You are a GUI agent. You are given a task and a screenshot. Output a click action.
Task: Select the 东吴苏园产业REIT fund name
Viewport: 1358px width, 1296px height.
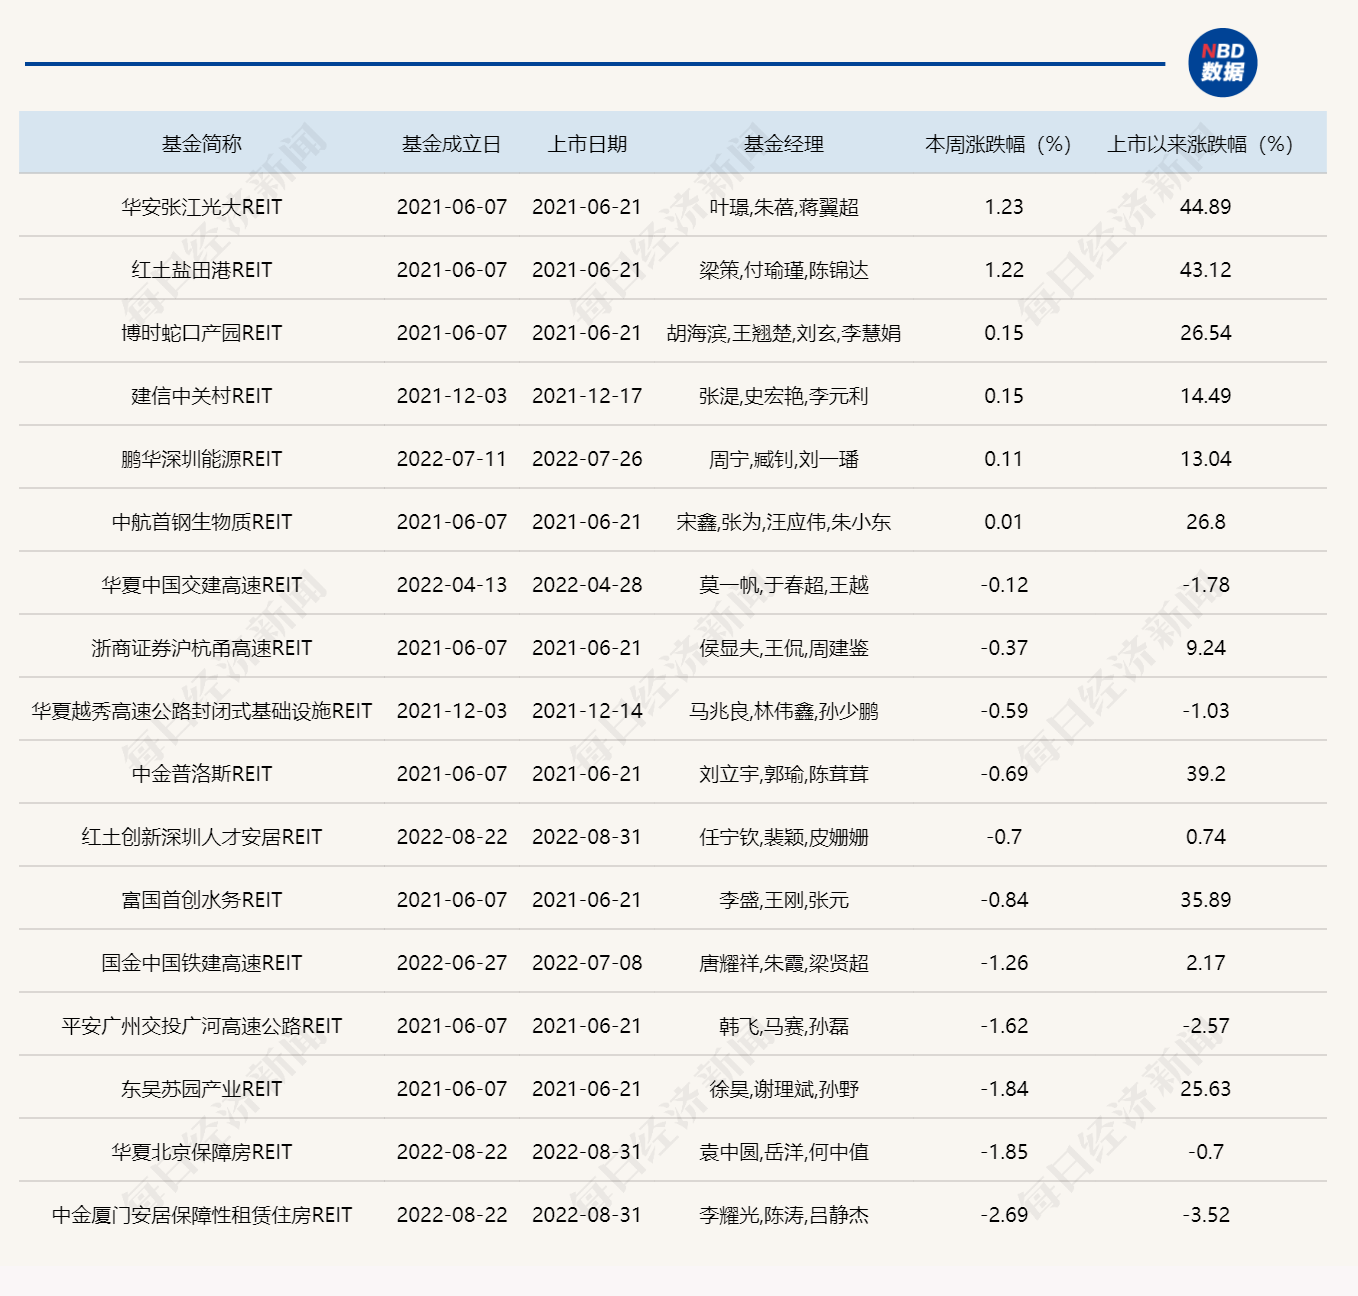(x=202, y=1089)
